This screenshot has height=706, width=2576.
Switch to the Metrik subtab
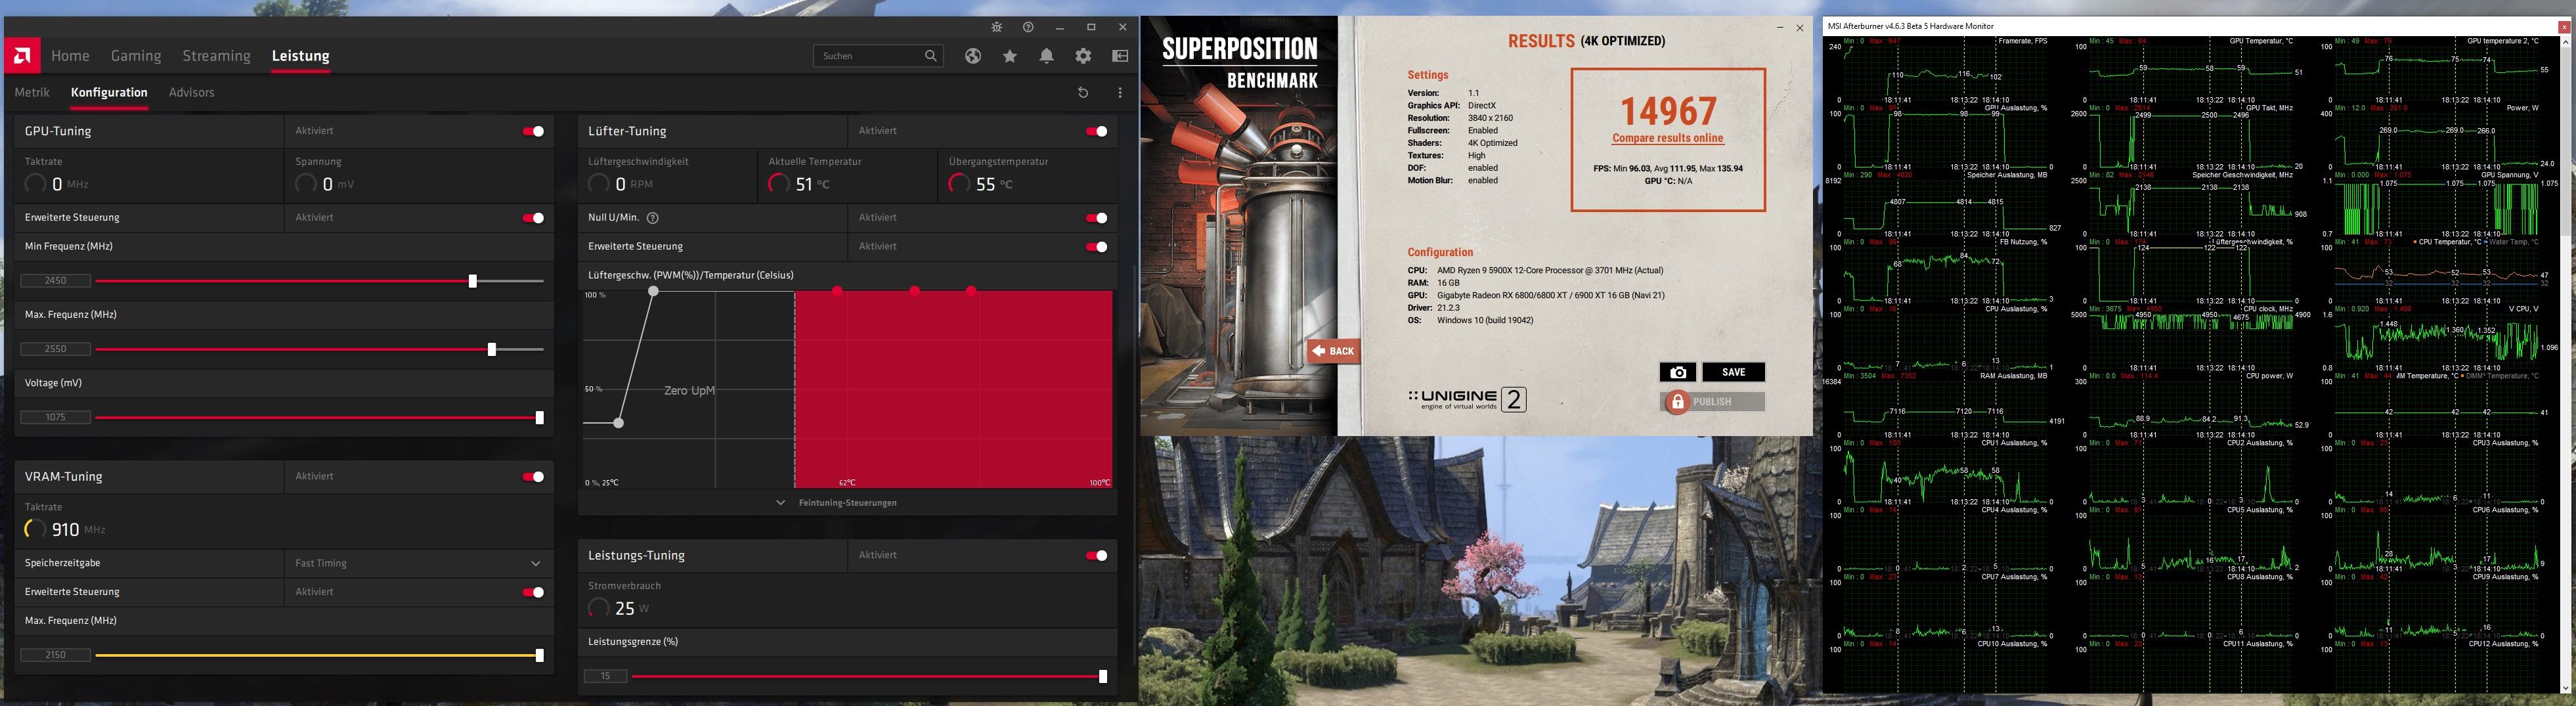(x=32, y=92)
